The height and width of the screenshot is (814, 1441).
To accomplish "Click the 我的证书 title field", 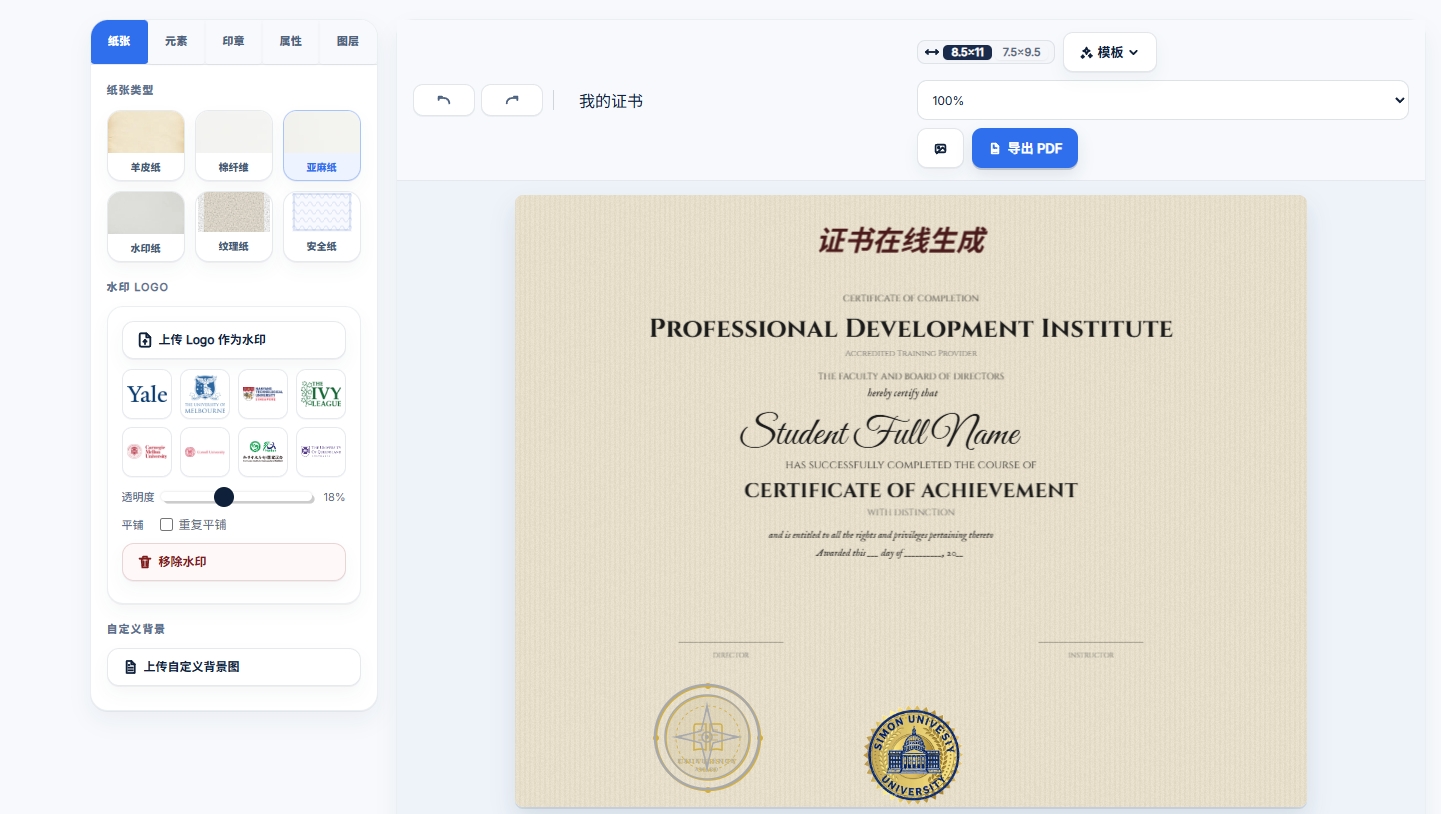I will 611,101.
